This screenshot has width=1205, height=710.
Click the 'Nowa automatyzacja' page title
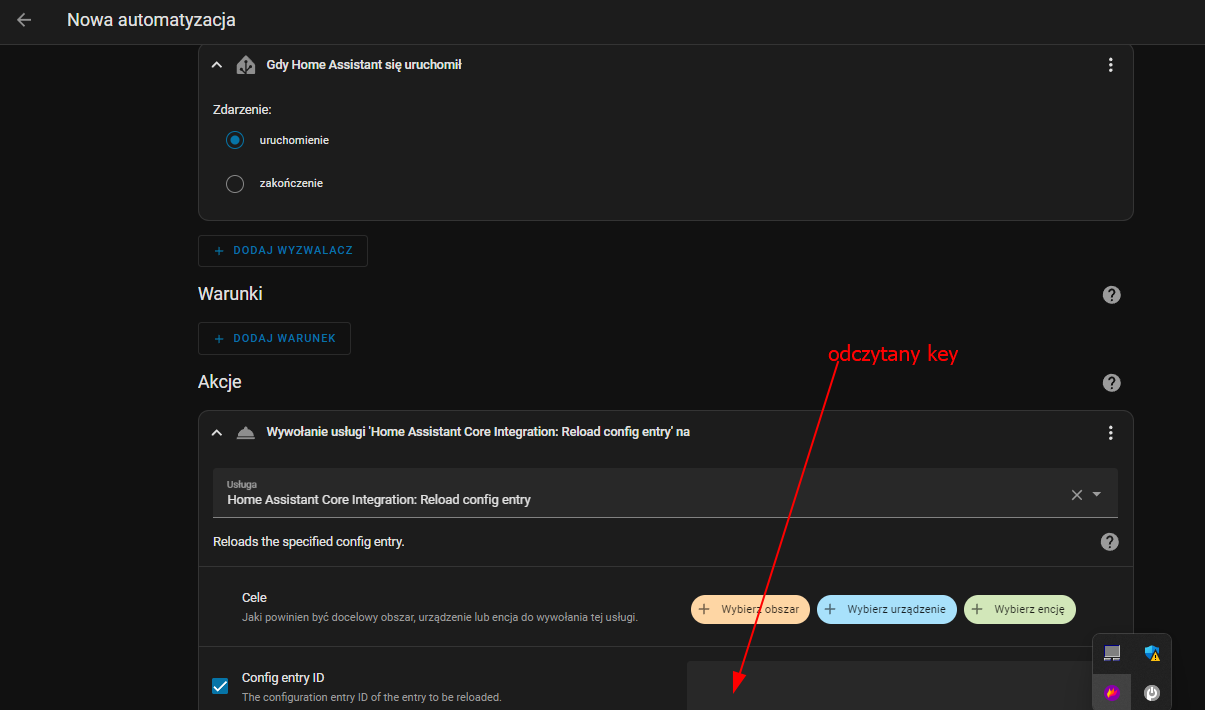pos(151,20)
